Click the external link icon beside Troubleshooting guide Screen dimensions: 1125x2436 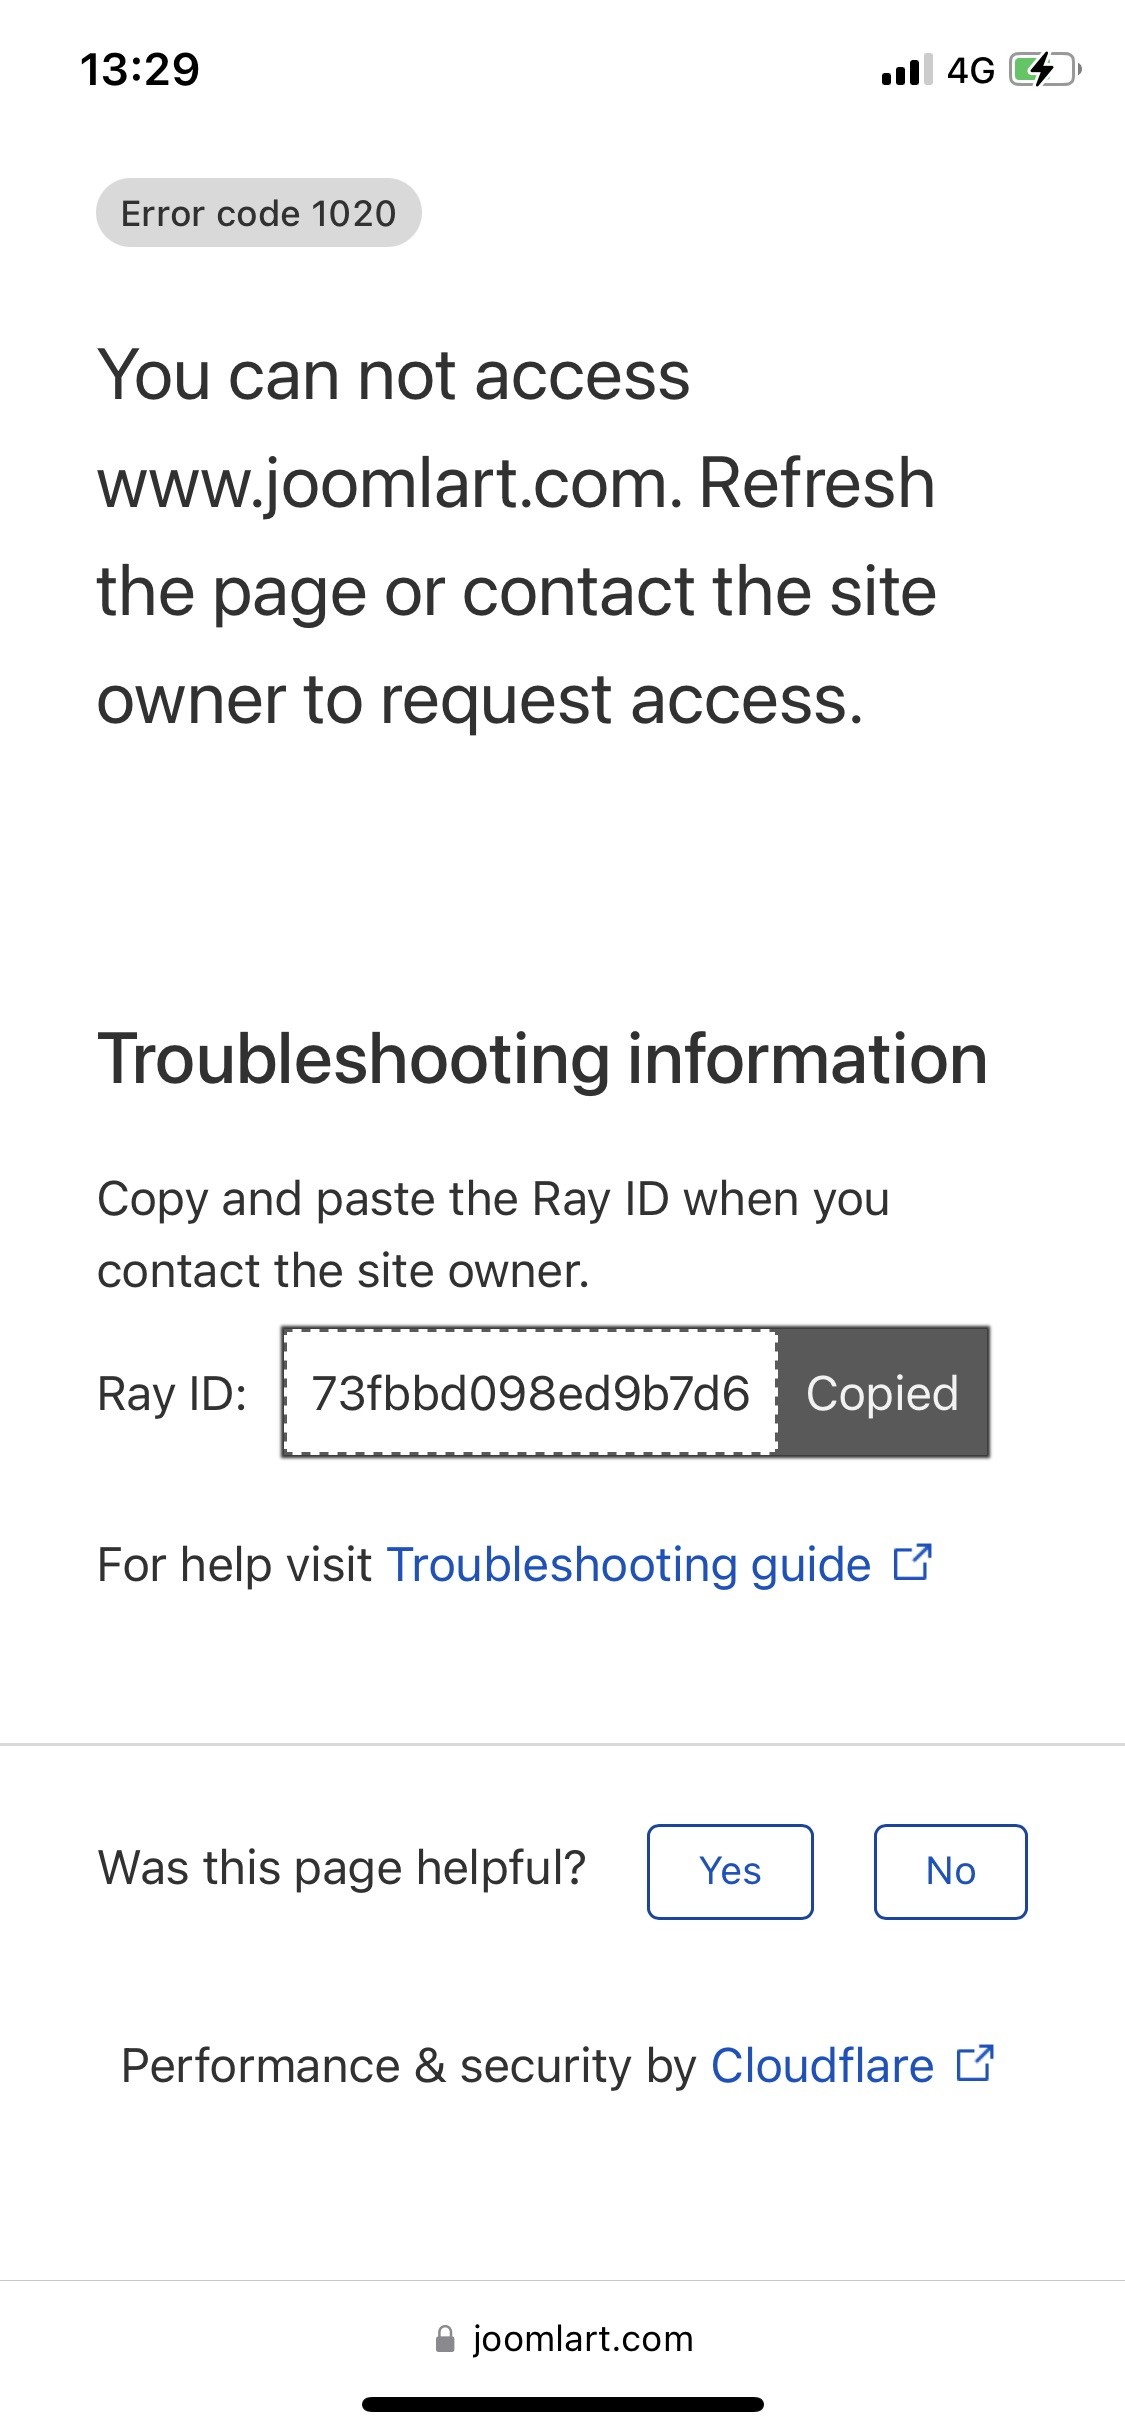click(x=912, y=1563)
